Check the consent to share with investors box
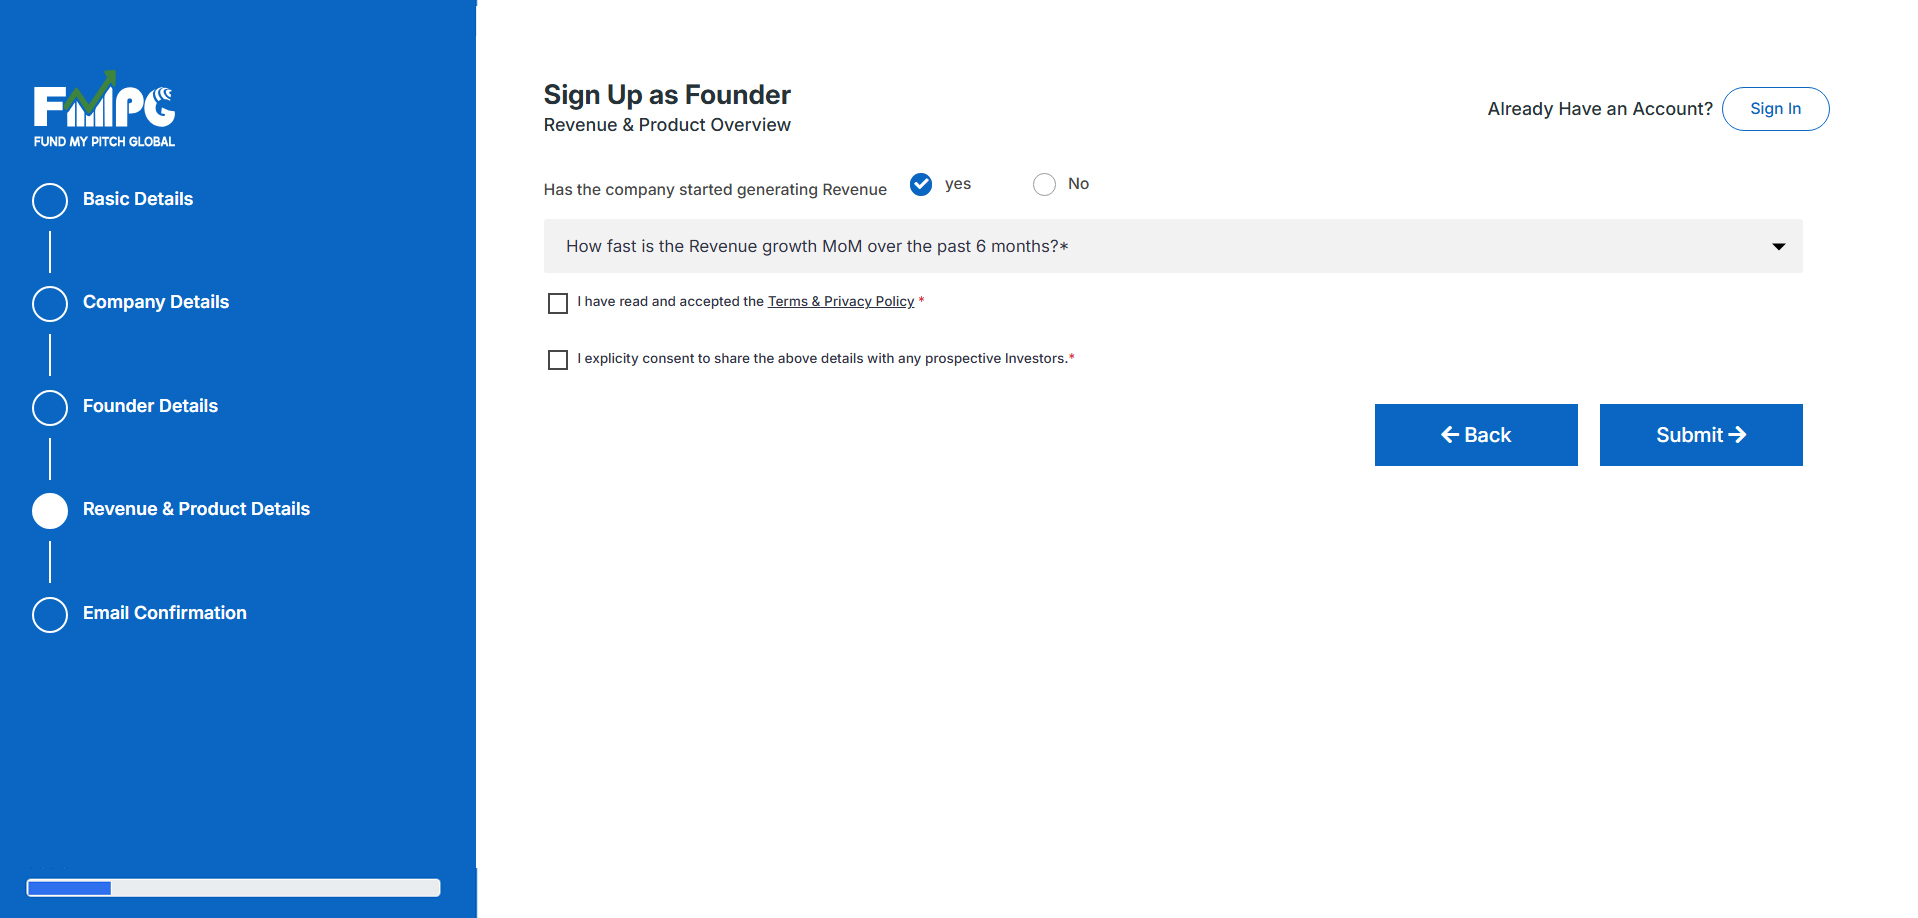Image resolution: width=1918 pixels, height=918 pixels. click(x=558, y=360)
